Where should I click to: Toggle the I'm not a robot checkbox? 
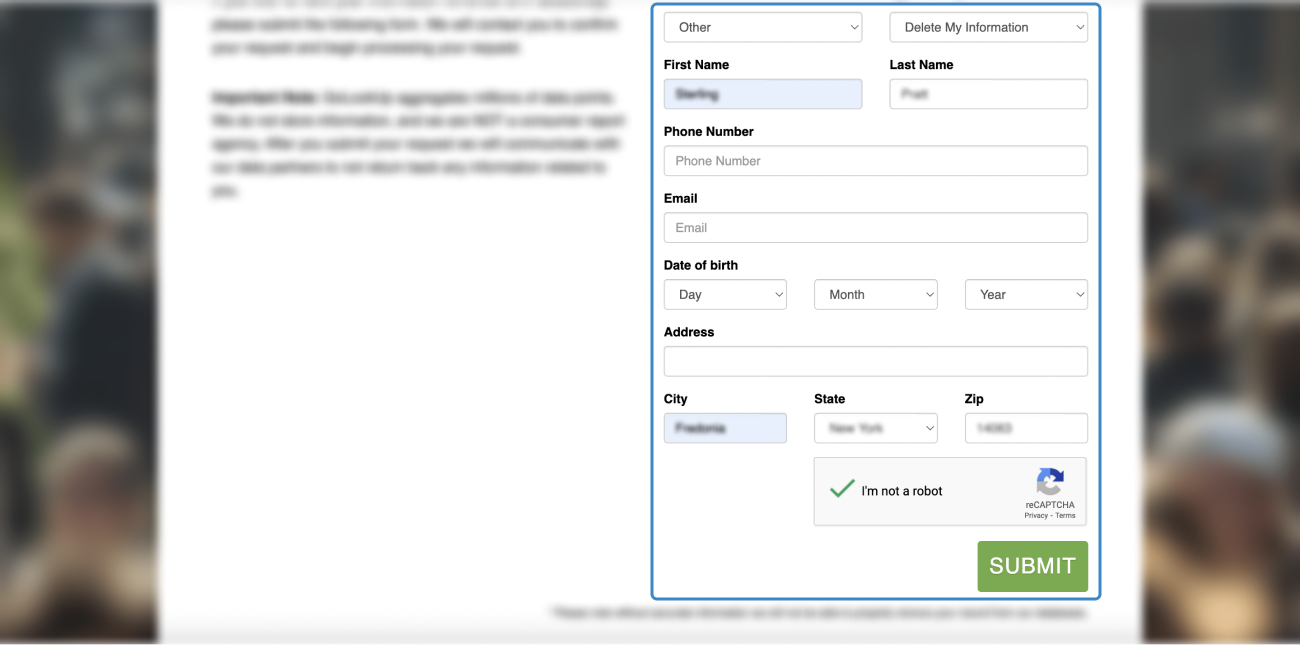pyautogui.click(x=842, y=490)
